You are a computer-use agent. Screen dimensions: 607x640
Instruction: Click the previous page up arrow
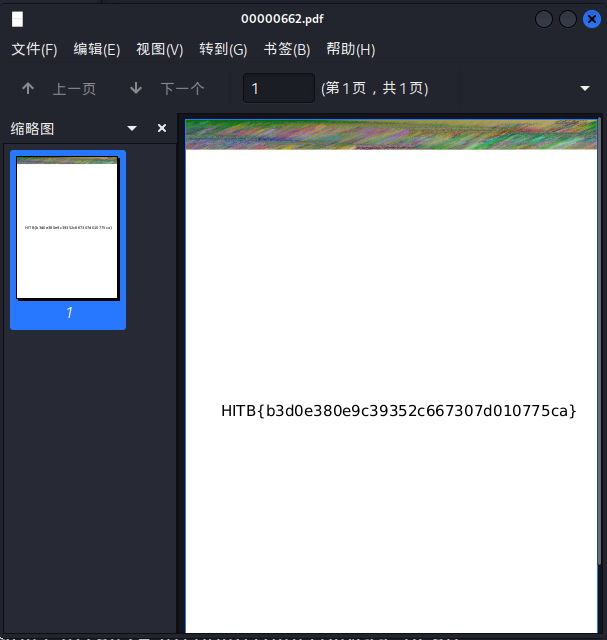[x=28, y=88]
